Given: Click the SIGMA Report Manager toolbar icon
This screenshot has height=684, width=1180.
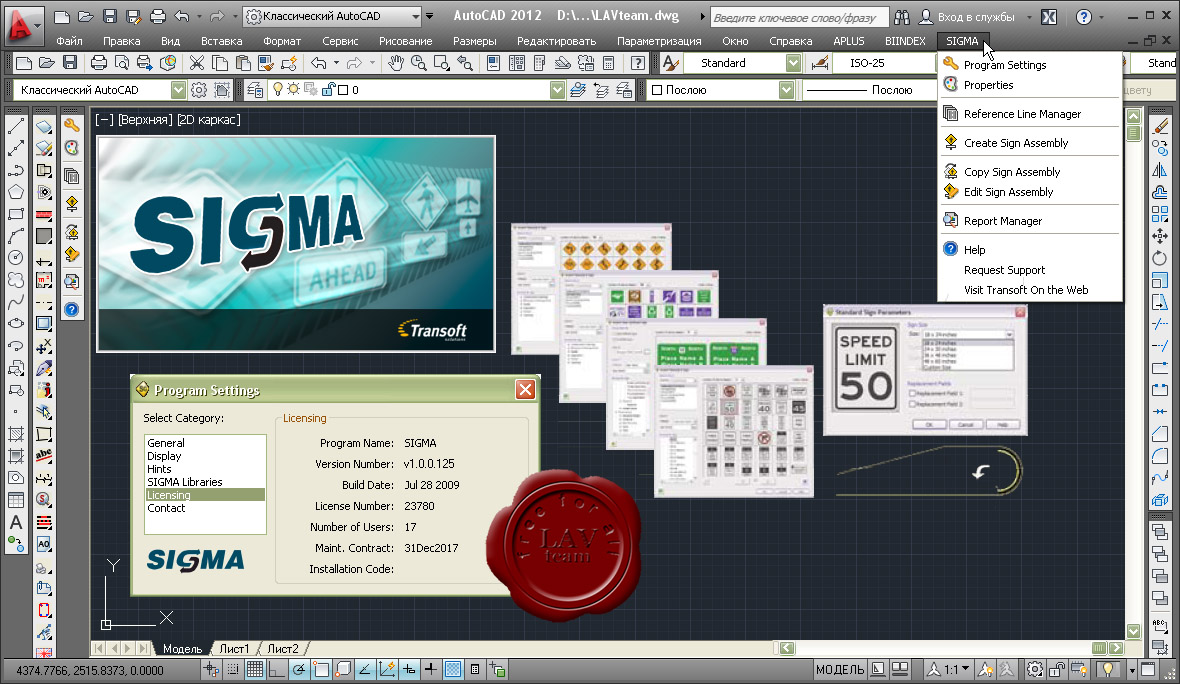Looking at the screenshot, I should (x=71, y=281).
